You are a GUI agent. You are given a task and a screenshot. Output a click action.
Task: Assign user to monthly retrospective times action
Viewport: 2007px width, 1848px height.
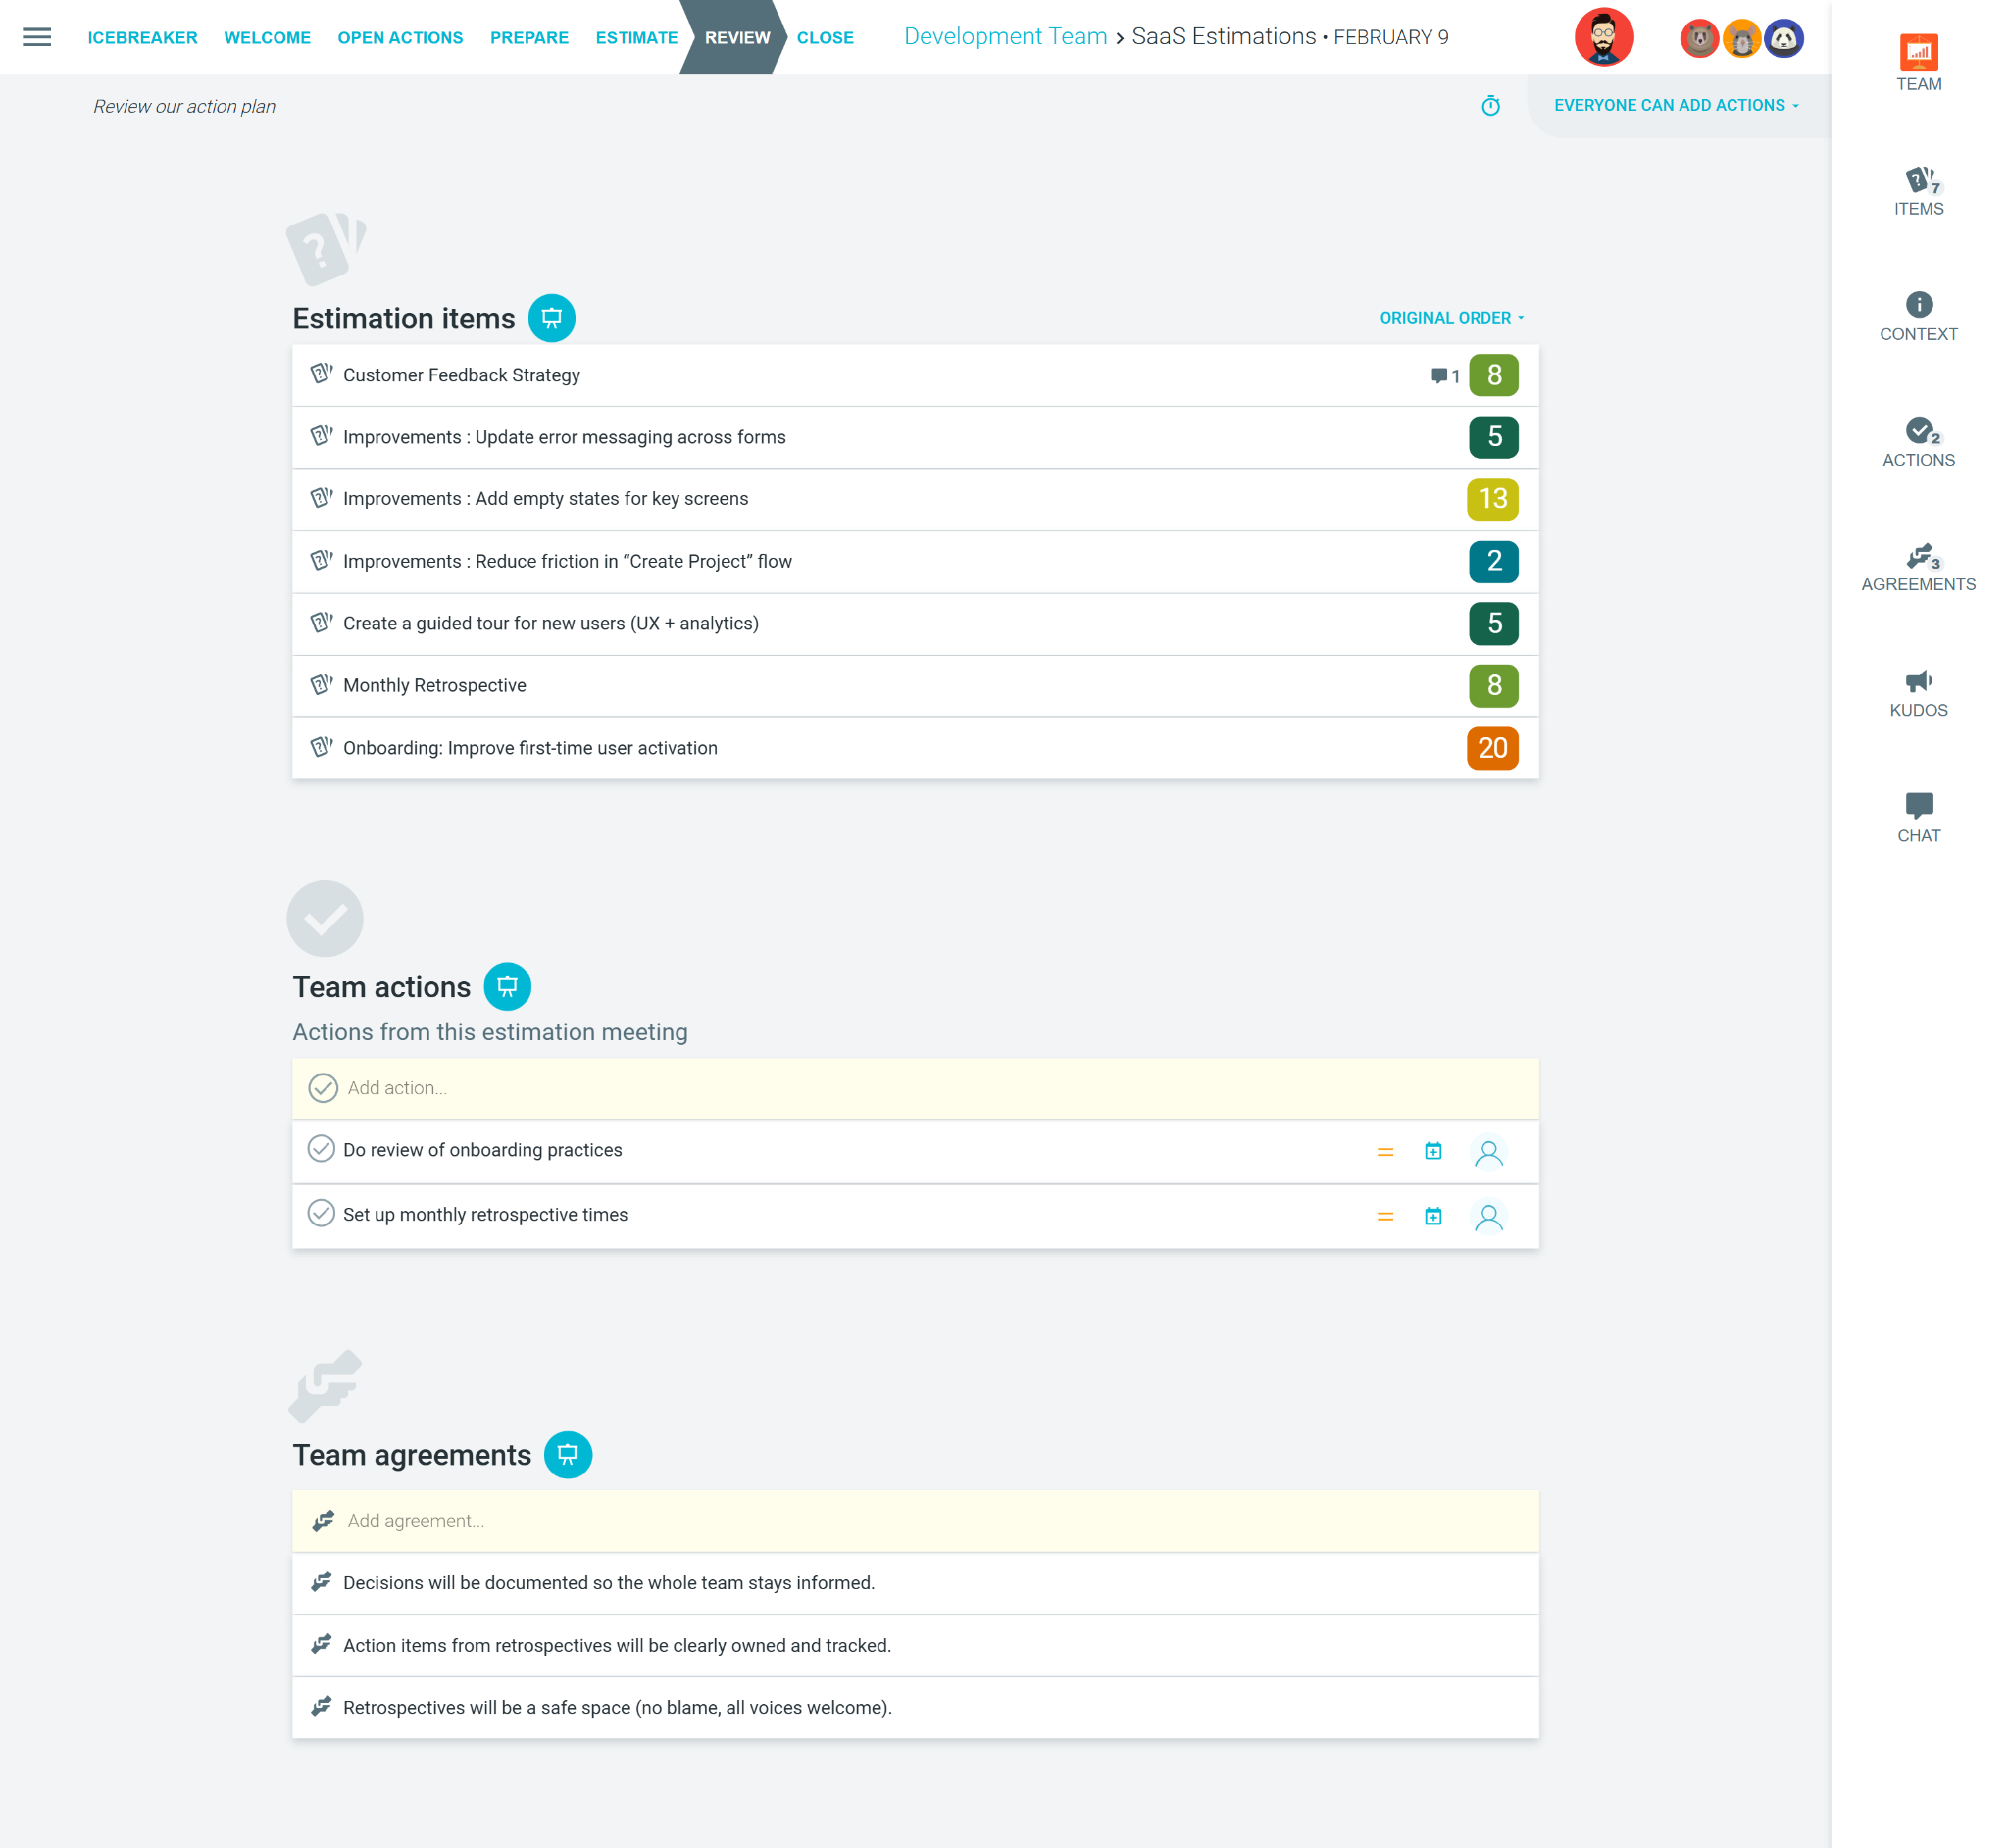tap(1488, 1217)
